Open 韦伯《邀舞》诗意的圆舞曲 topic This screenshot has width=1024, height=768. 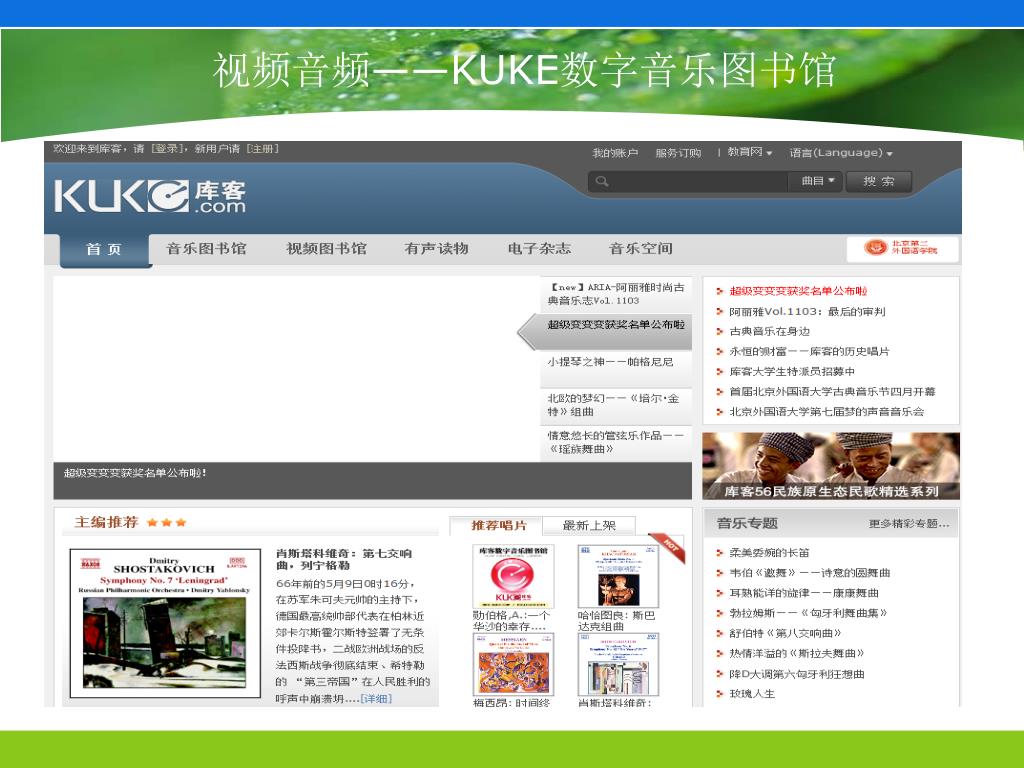tap(810, 573)
